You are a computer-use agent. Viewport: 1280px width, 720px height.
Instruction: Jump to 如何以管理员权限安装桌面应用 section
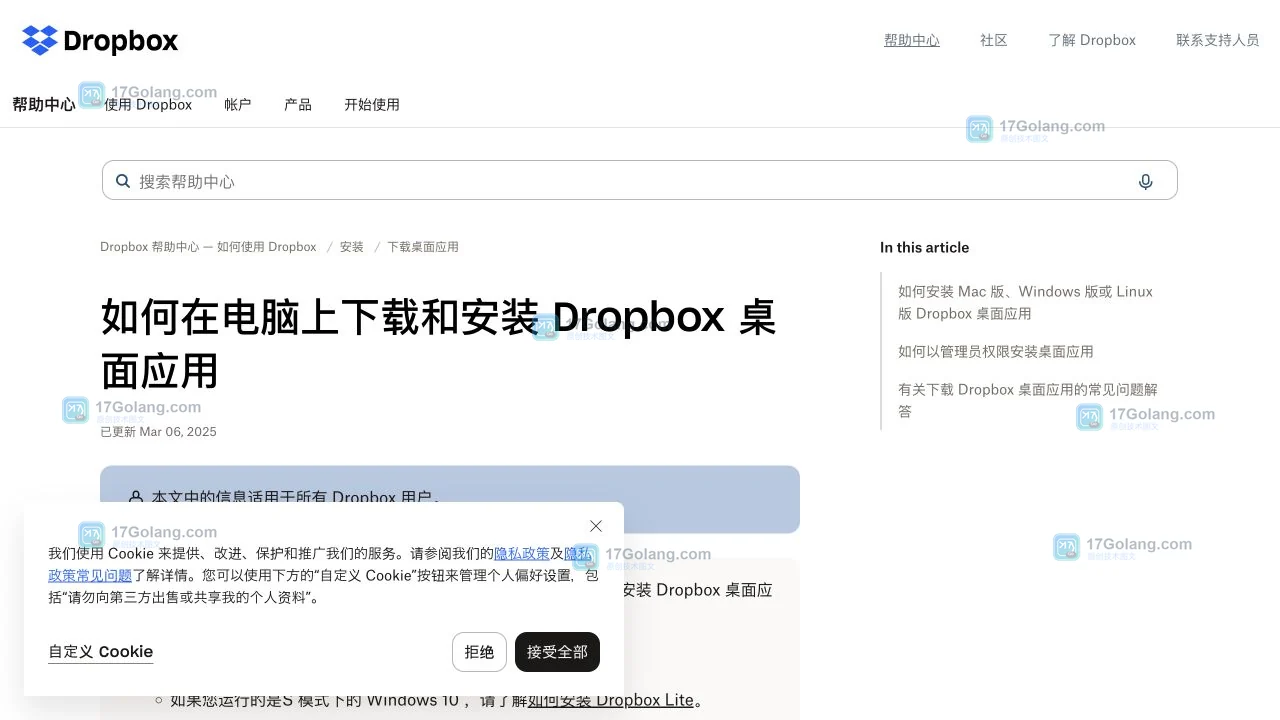(995, 351)
